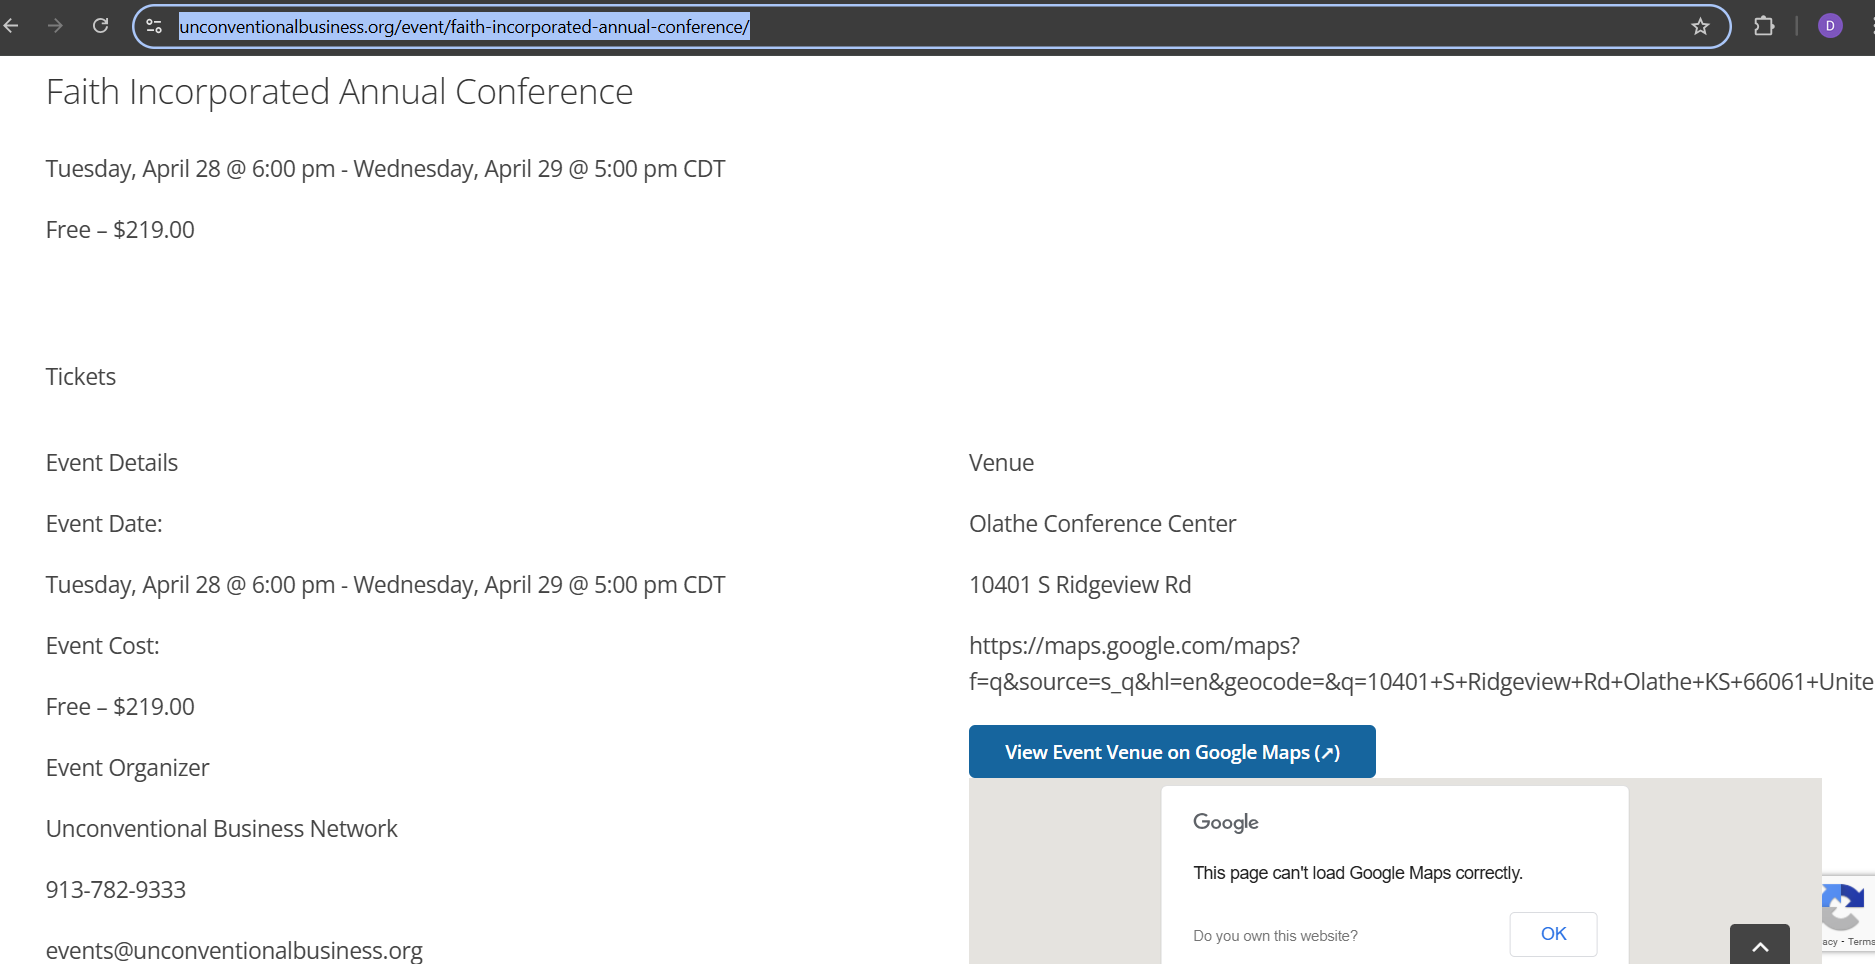
Task: Click the events@unconventionalbusiness.org email
Action: tap(234, 950)
